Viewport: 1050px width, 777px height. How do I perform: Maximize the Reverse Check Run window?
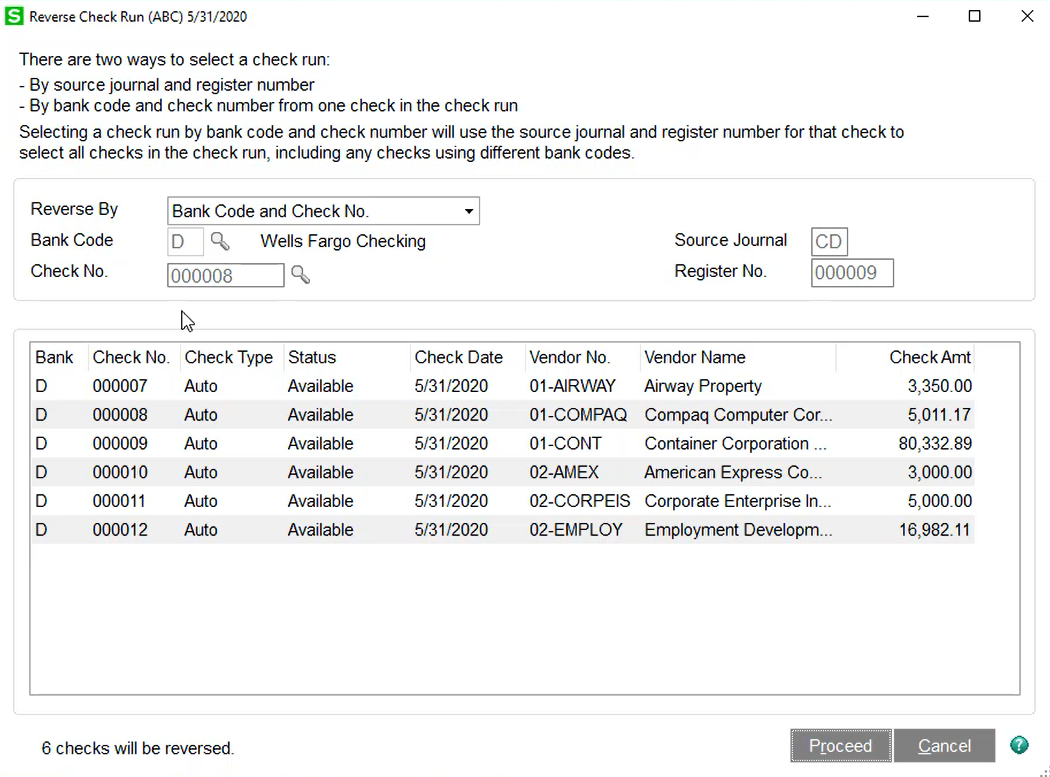(974, 16)
